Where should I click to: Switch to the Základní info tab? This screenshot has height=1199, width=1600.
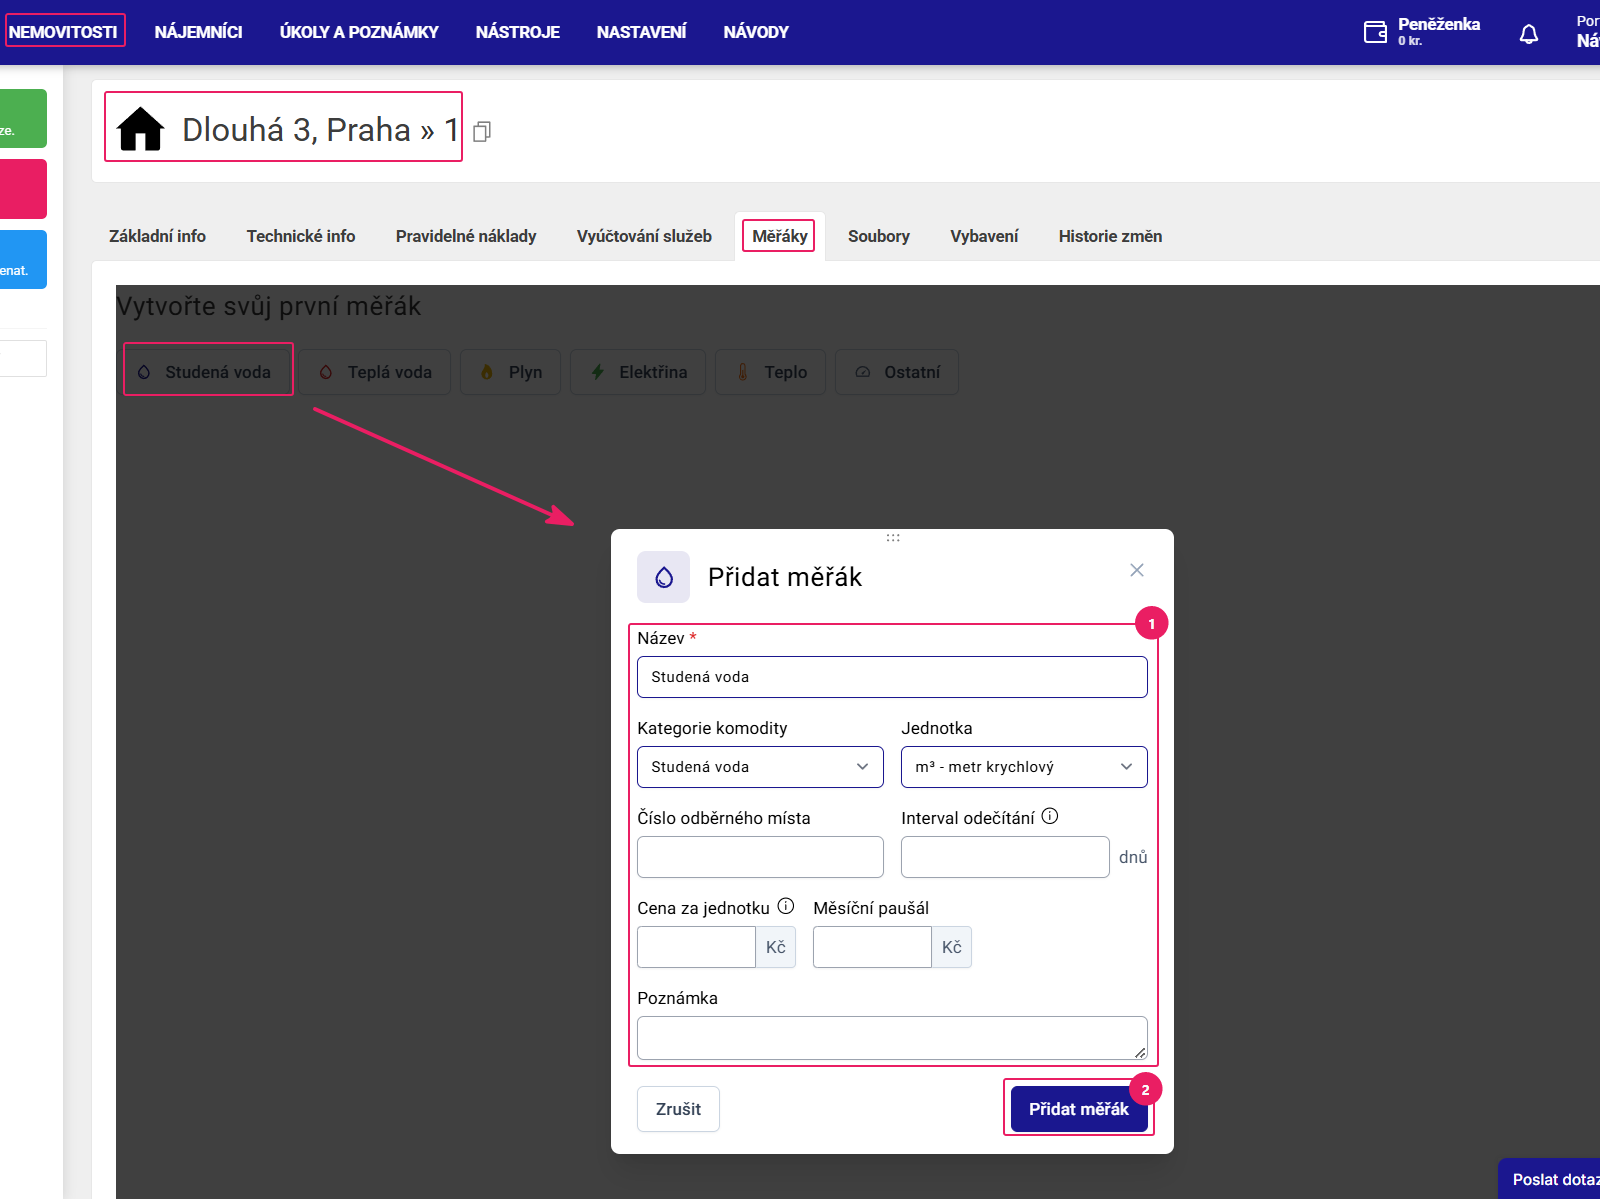(x=157, y=236)
